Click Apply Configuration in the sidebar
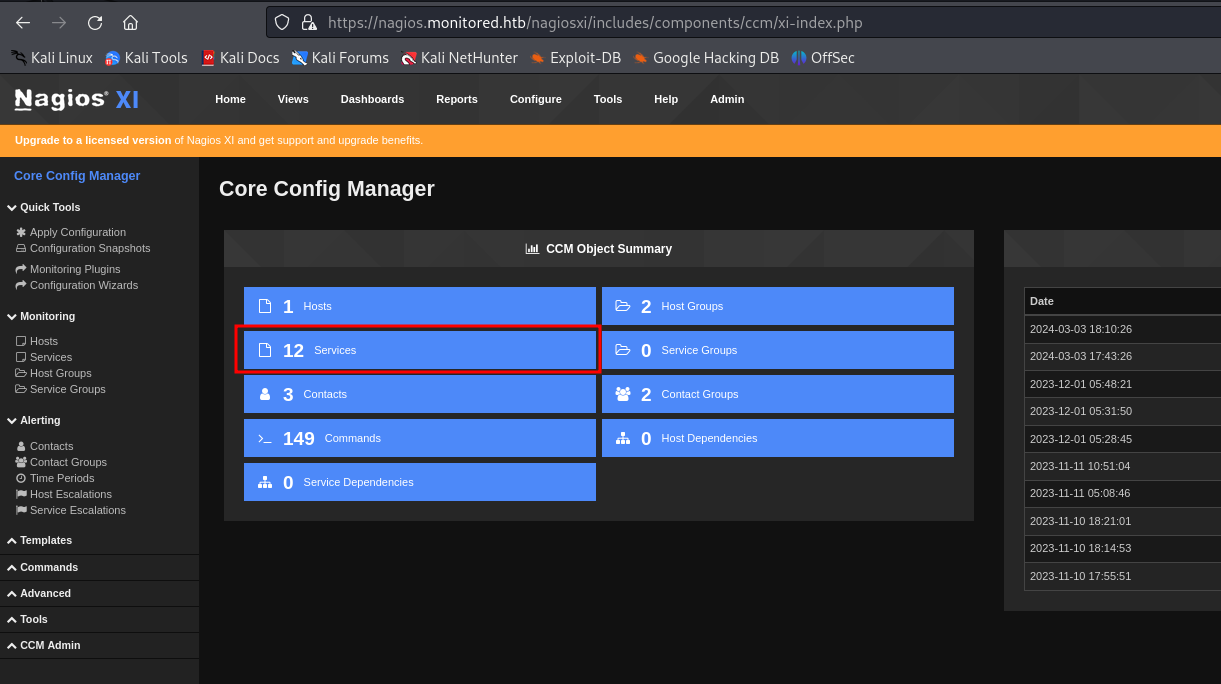 (x=71, y=232)
